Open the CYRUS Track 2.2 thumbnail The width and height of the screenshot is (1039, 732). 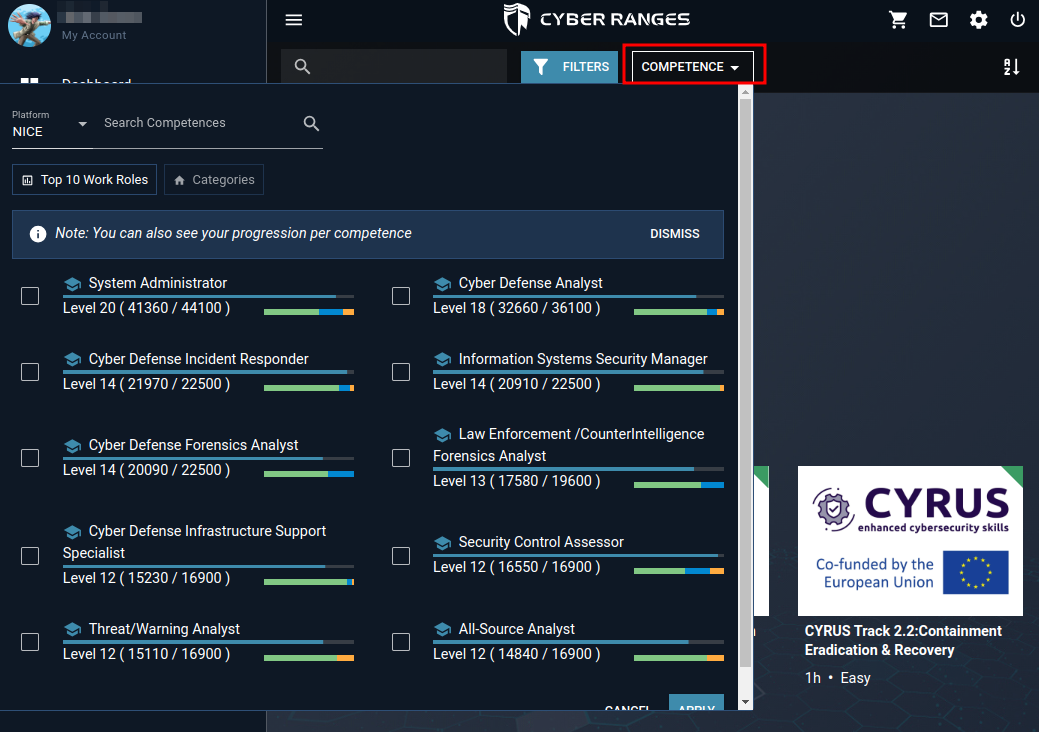click(x=909, y=540)
